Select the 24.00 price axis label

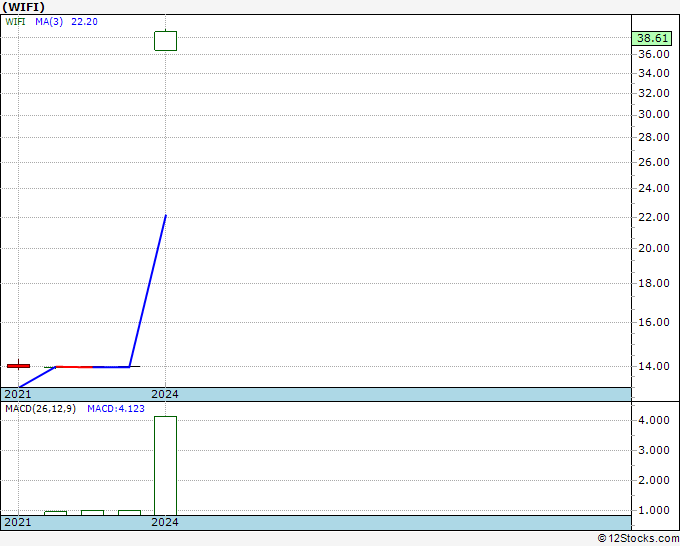pyautogui.click(x=654, y=188)
